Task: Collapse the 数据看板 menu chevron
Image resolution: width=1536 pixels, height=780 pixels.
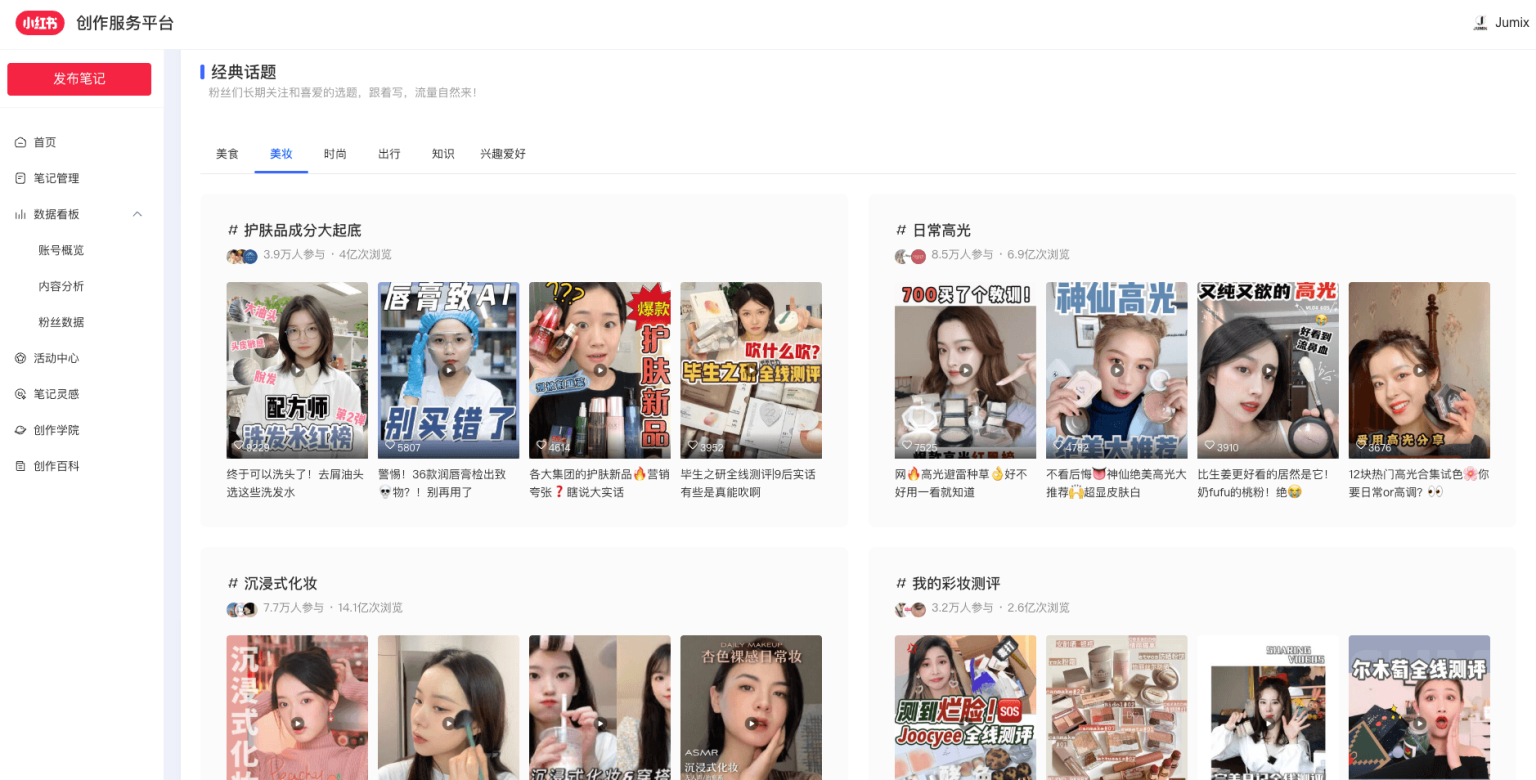Action: pos(138,214)
